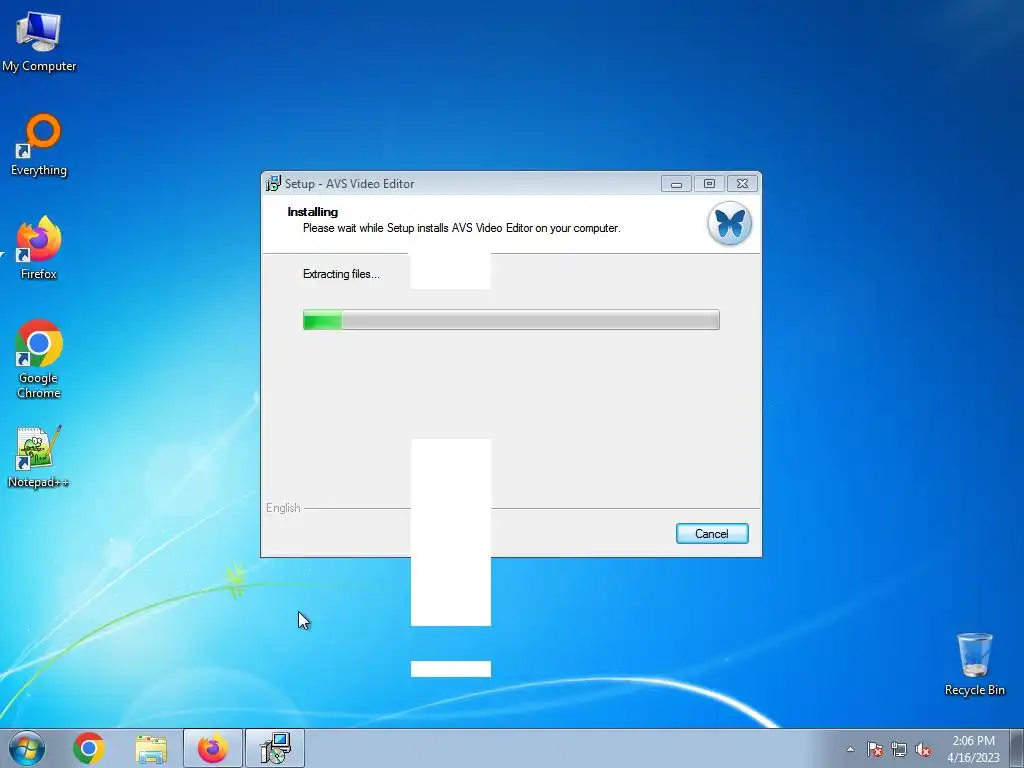Viewport: 1024px width, 768px height.
Task: Open the clock showing 2:06 PM
Action: (973, 749)
